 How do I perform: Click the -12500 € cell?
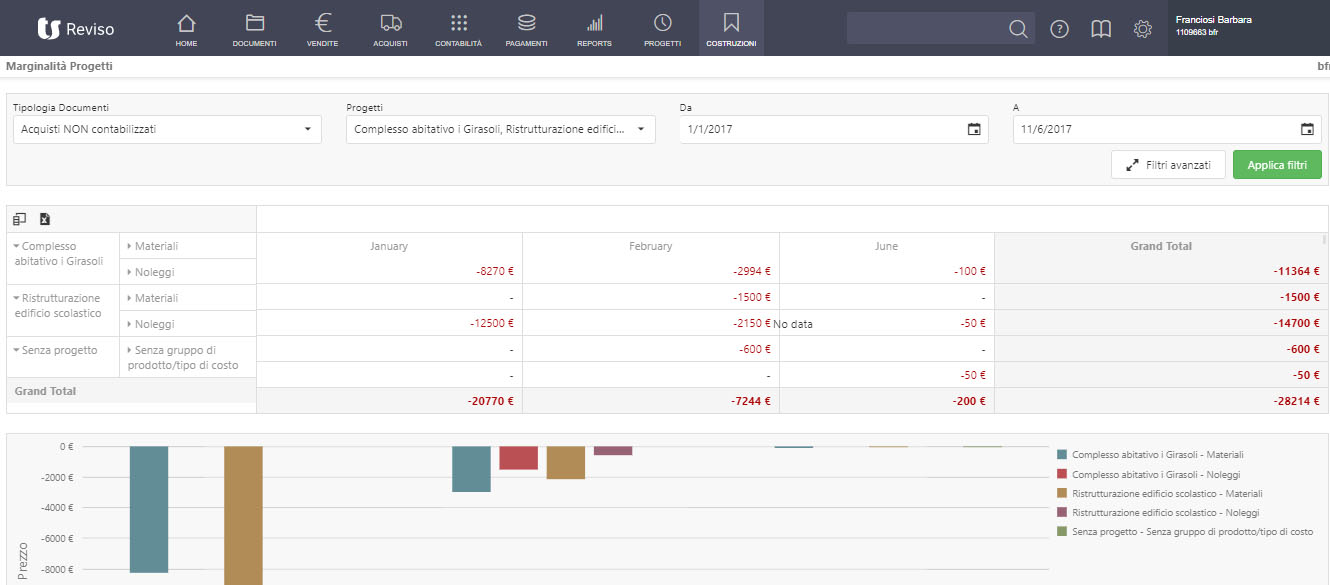(x=389, y=323)
